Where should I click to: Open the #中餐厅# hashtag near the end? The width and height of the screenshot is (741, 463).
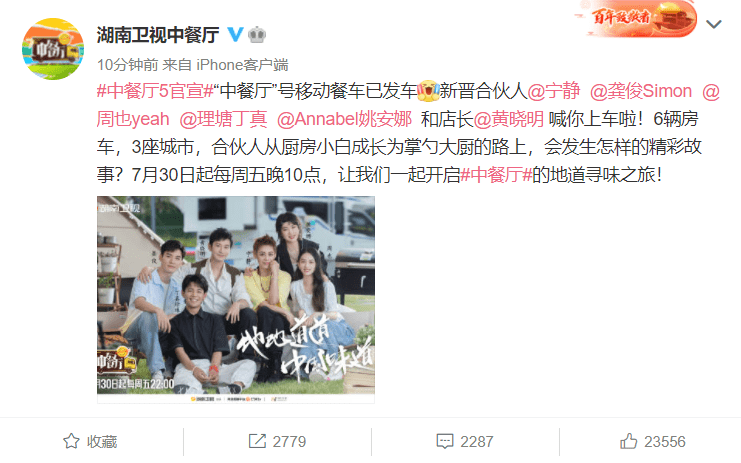tap(496, 175)
